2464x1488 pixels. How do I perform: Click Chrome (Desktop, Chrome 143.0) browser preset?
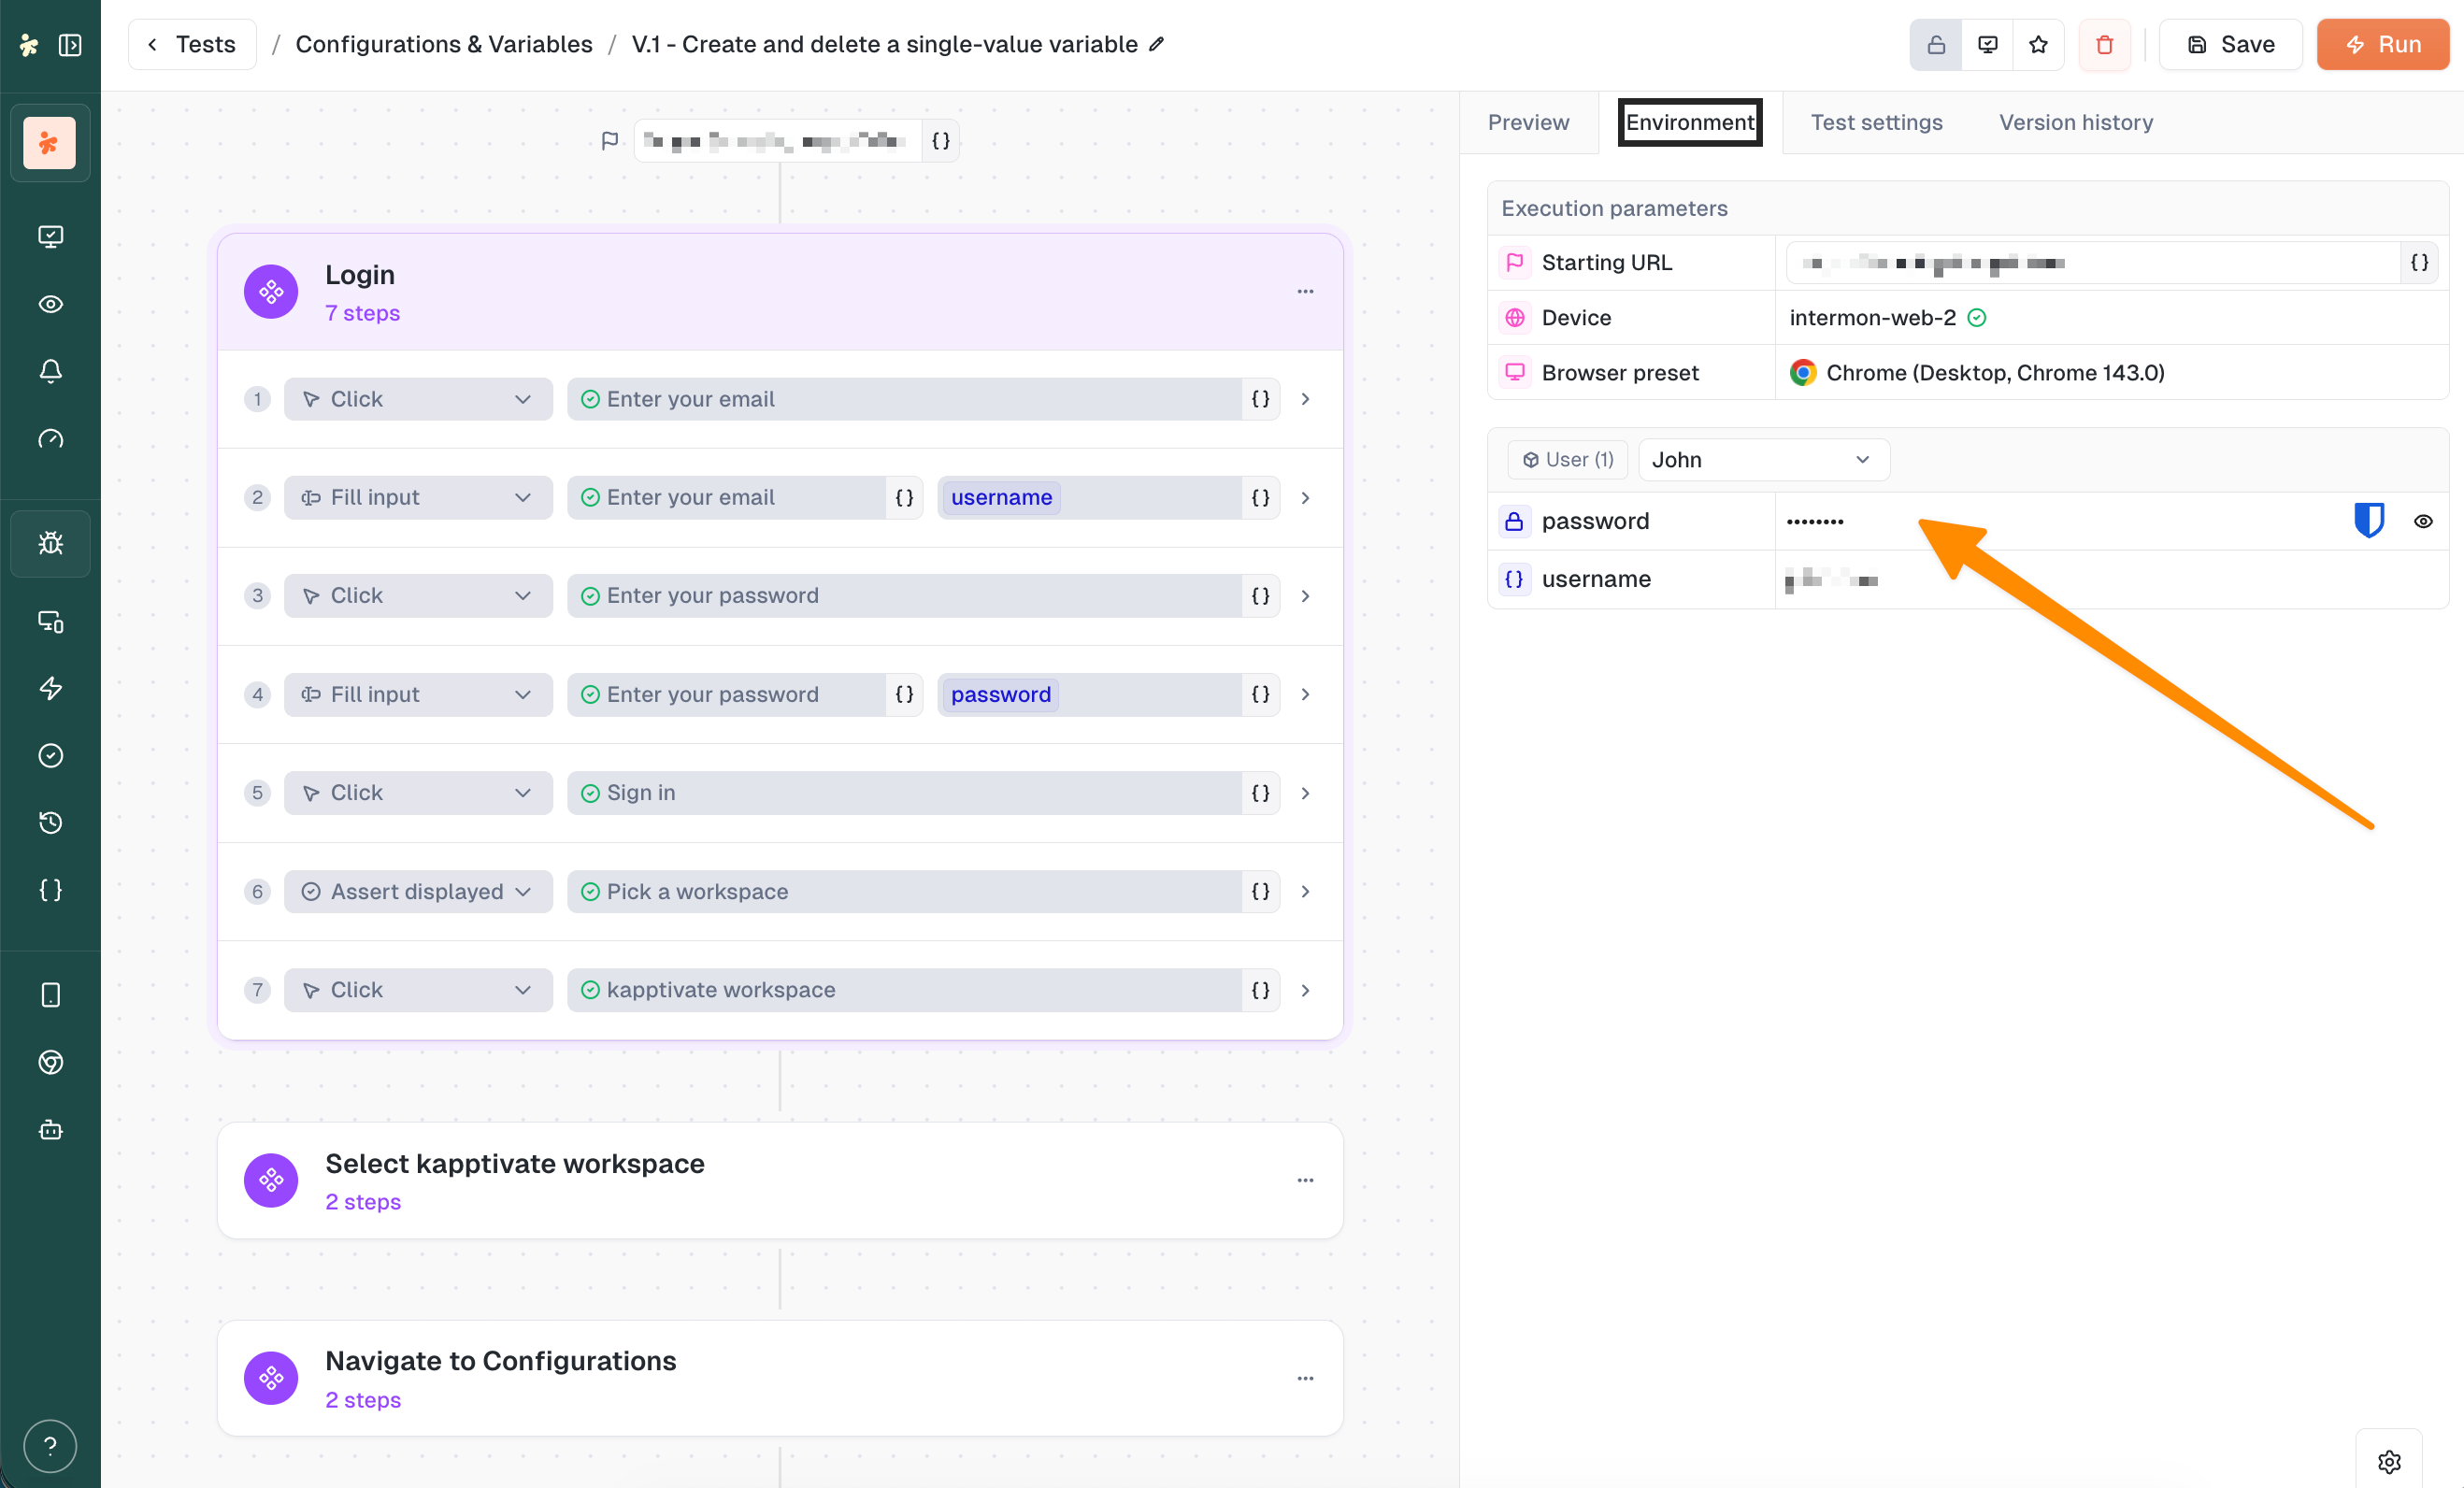pyautogui.click(x=1994, y=372)
